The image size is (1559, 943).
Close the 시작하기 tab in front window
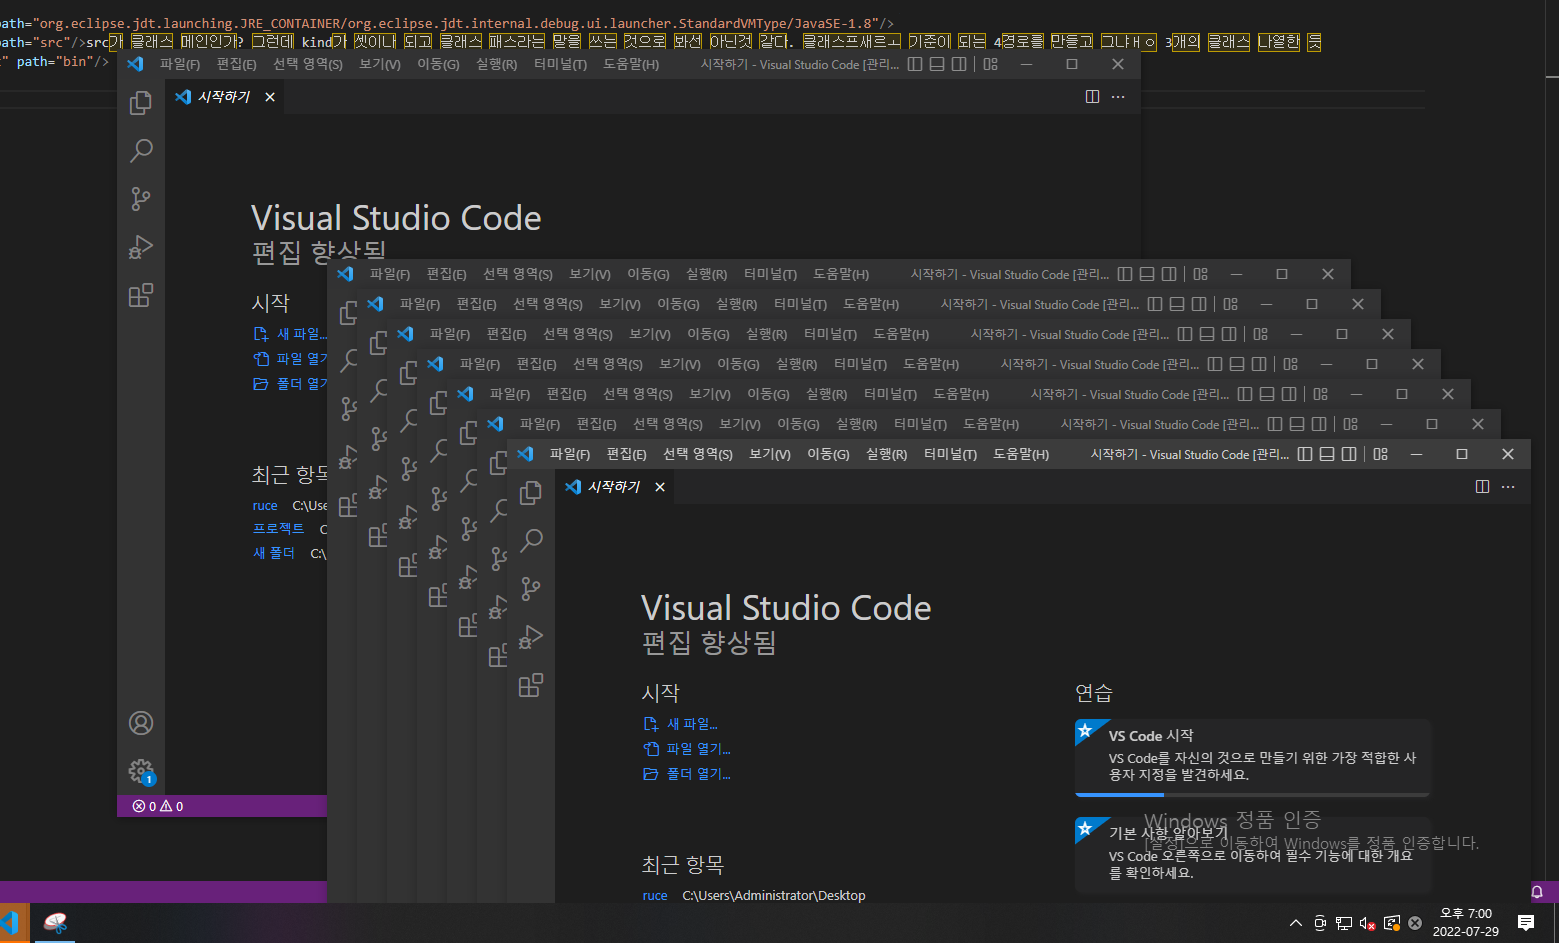[660, 487]
